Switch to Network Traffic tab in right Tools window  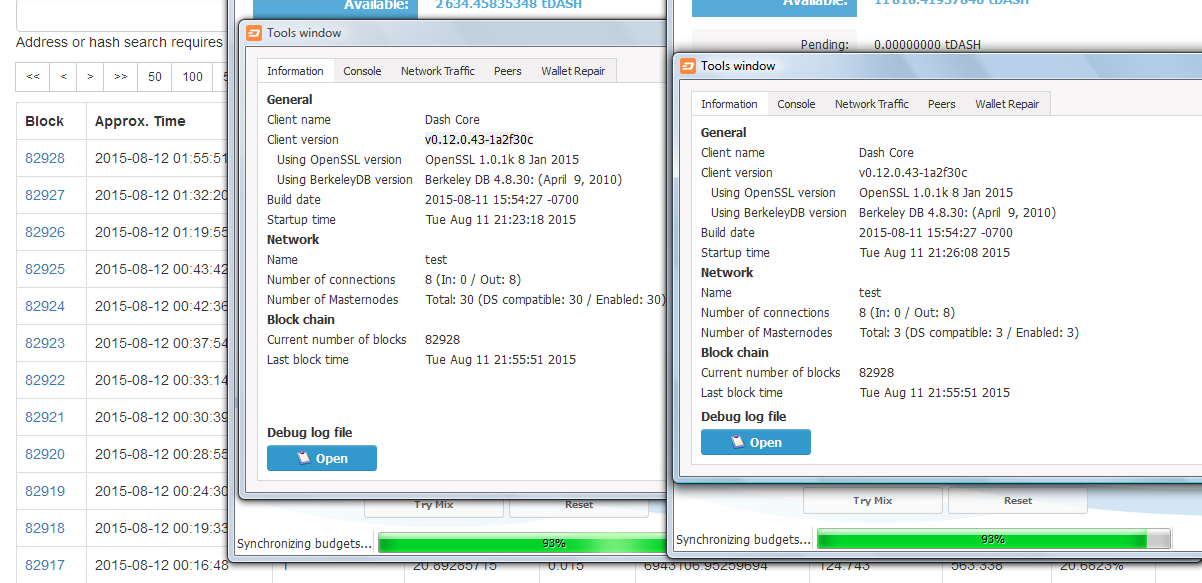pyautogui.click(x=872, y=104)
